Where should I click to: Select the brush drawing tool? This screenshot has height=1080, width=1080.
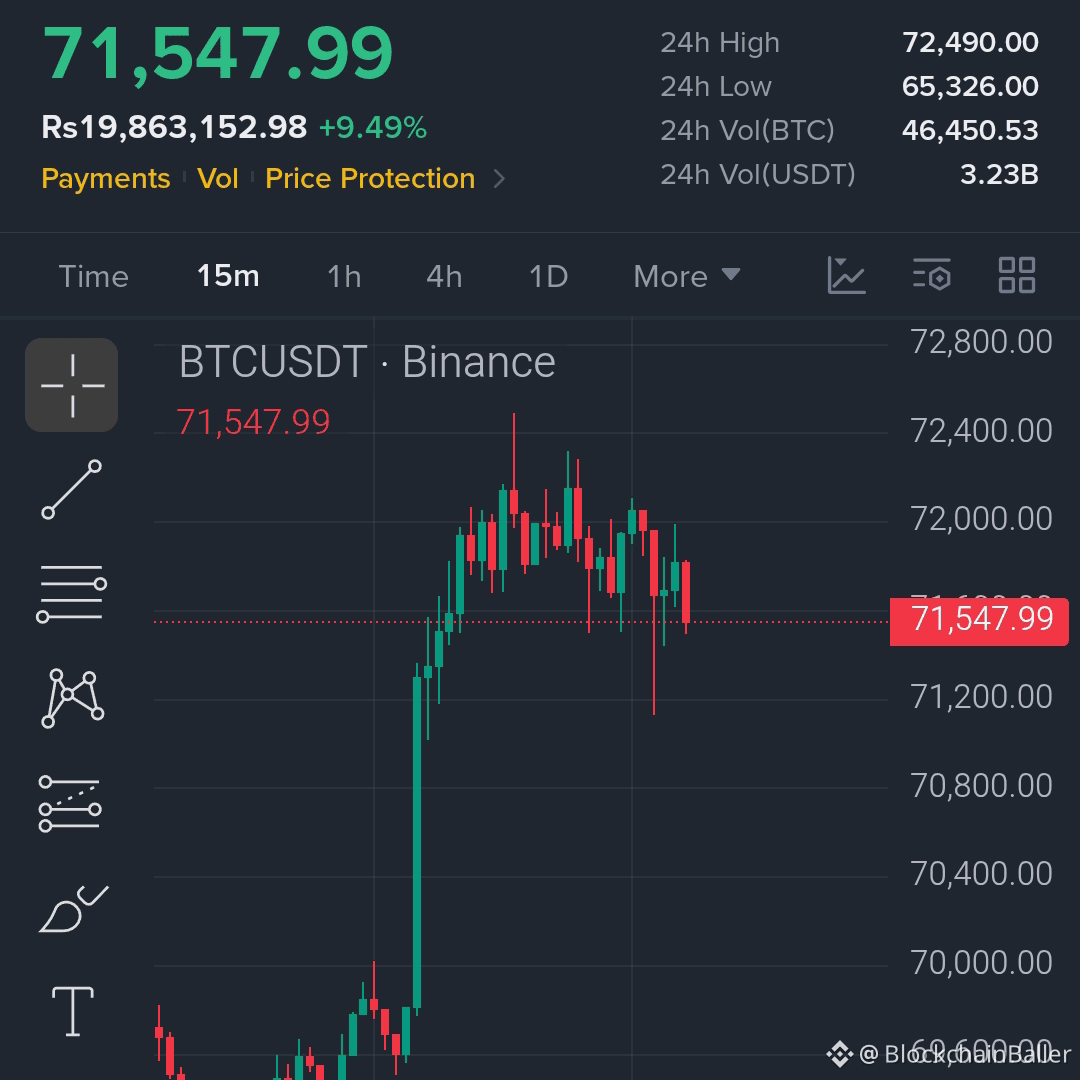[73, 908]
